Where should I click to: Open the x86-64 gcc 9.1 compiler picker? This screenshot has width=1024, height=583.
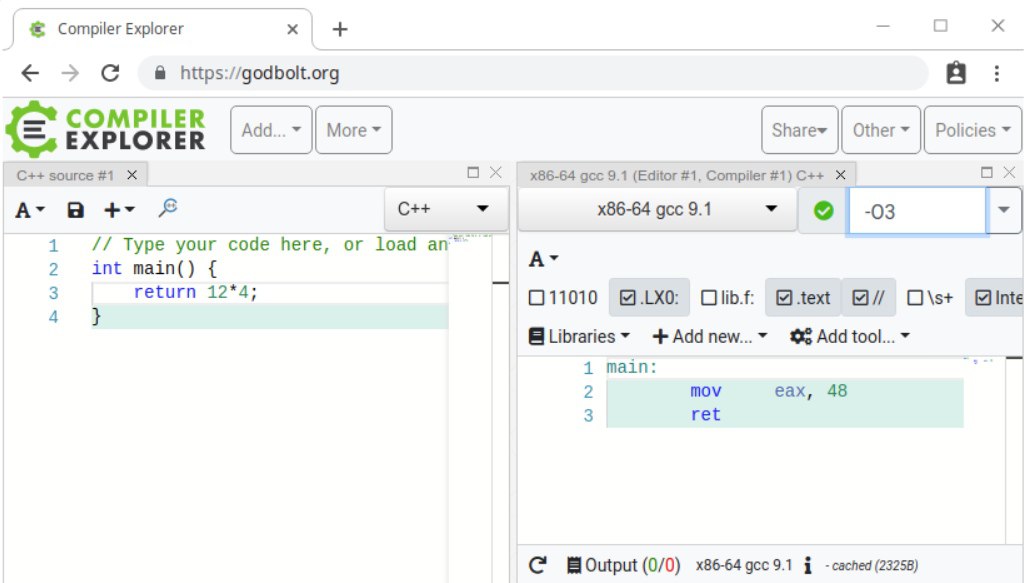658,210
